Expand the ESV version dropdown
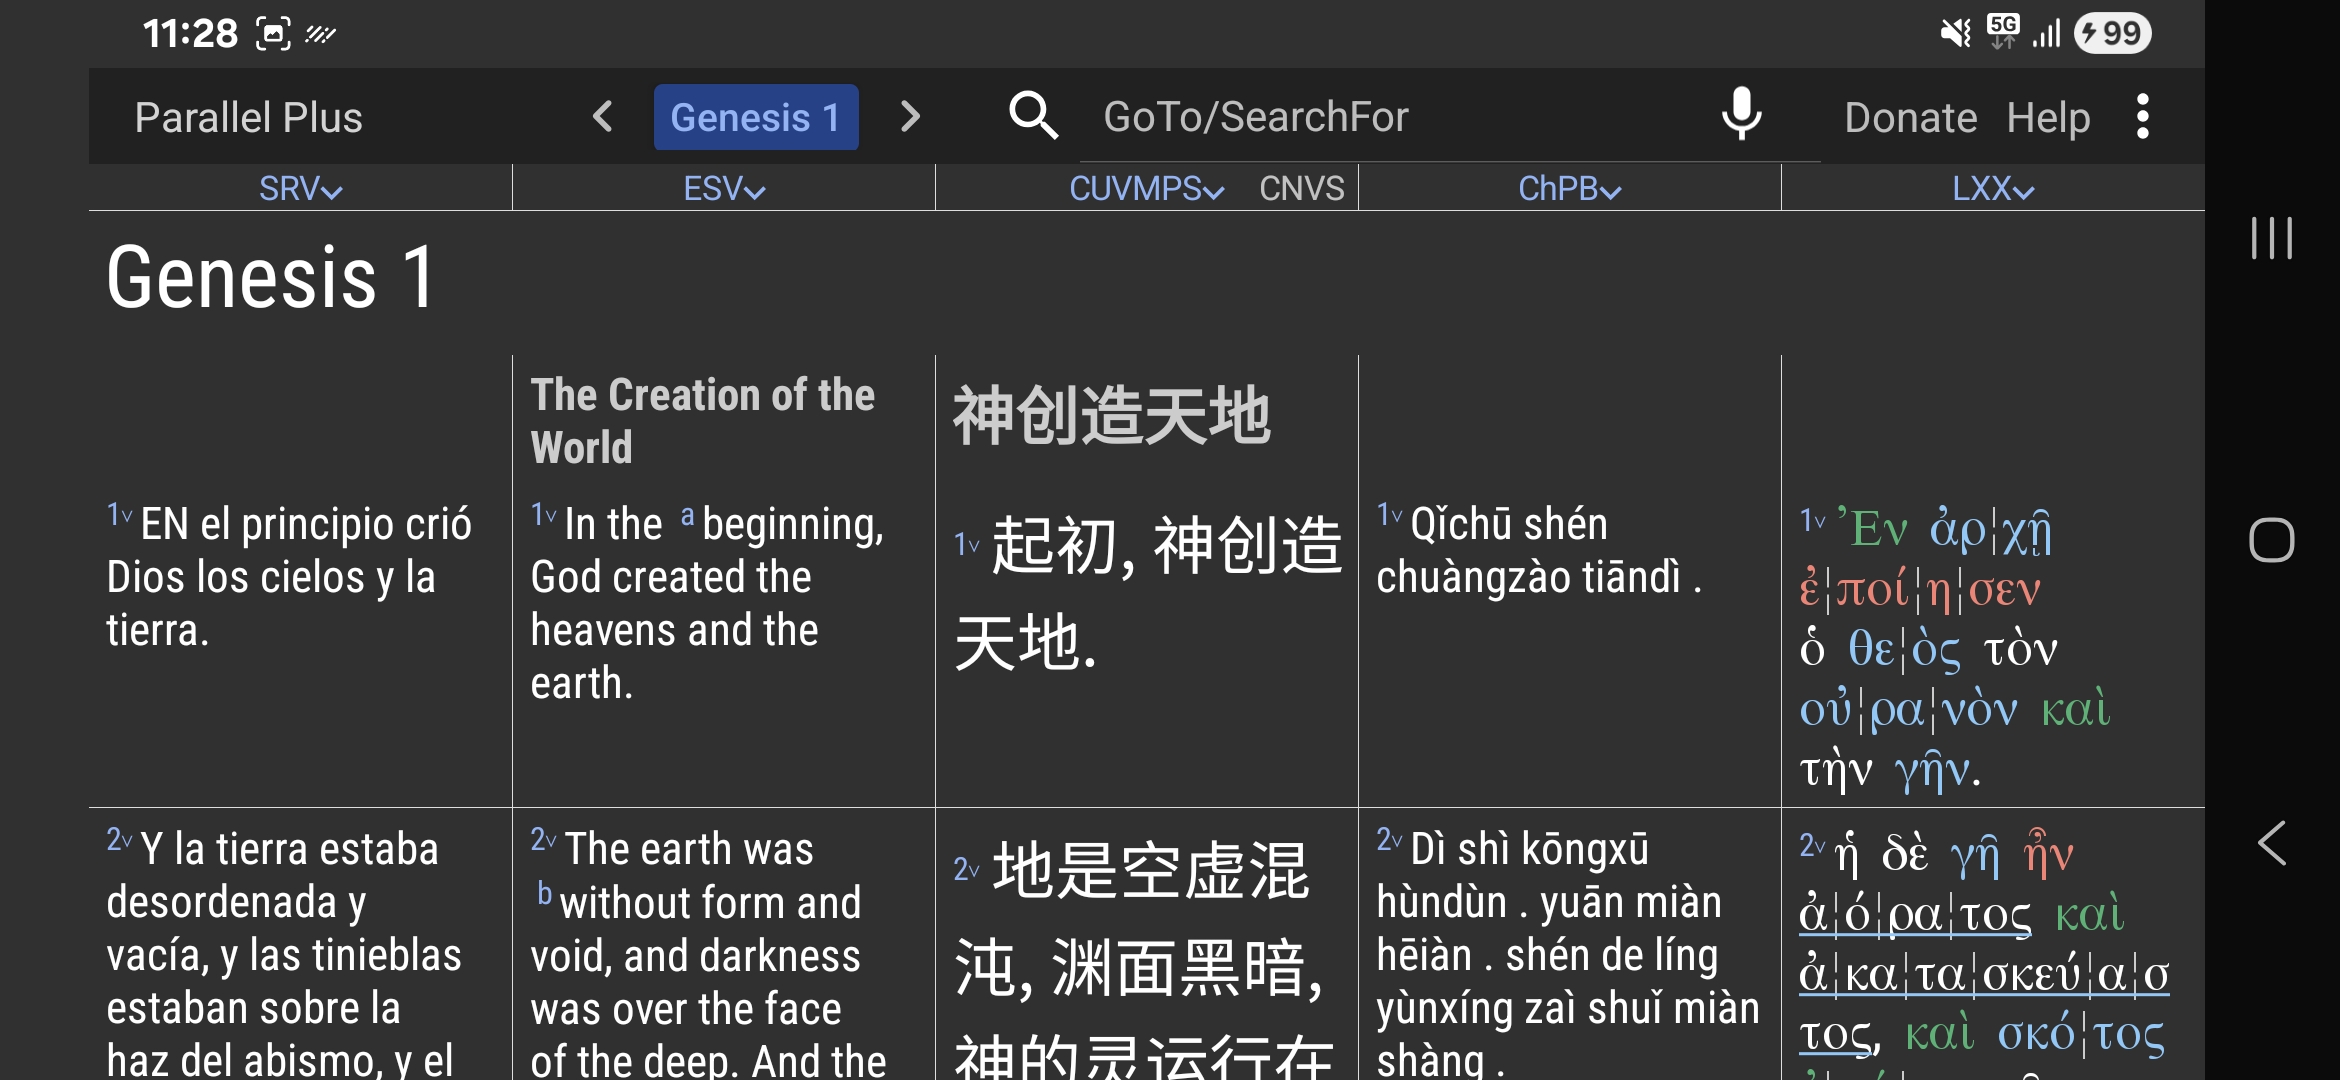Screen dimensions: 2340x1080 click(x=724, y=189)
